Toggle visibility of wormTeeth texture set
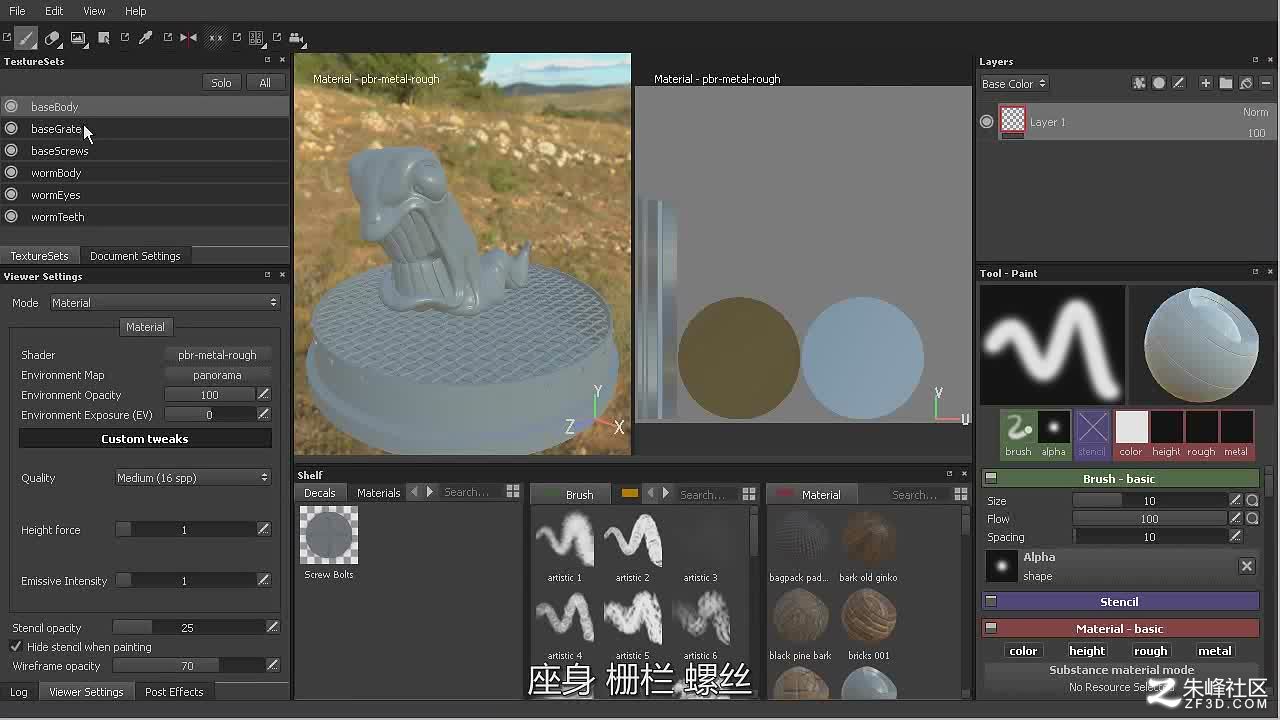Screen dimensions: 1280x720 (x=11, y=216)
